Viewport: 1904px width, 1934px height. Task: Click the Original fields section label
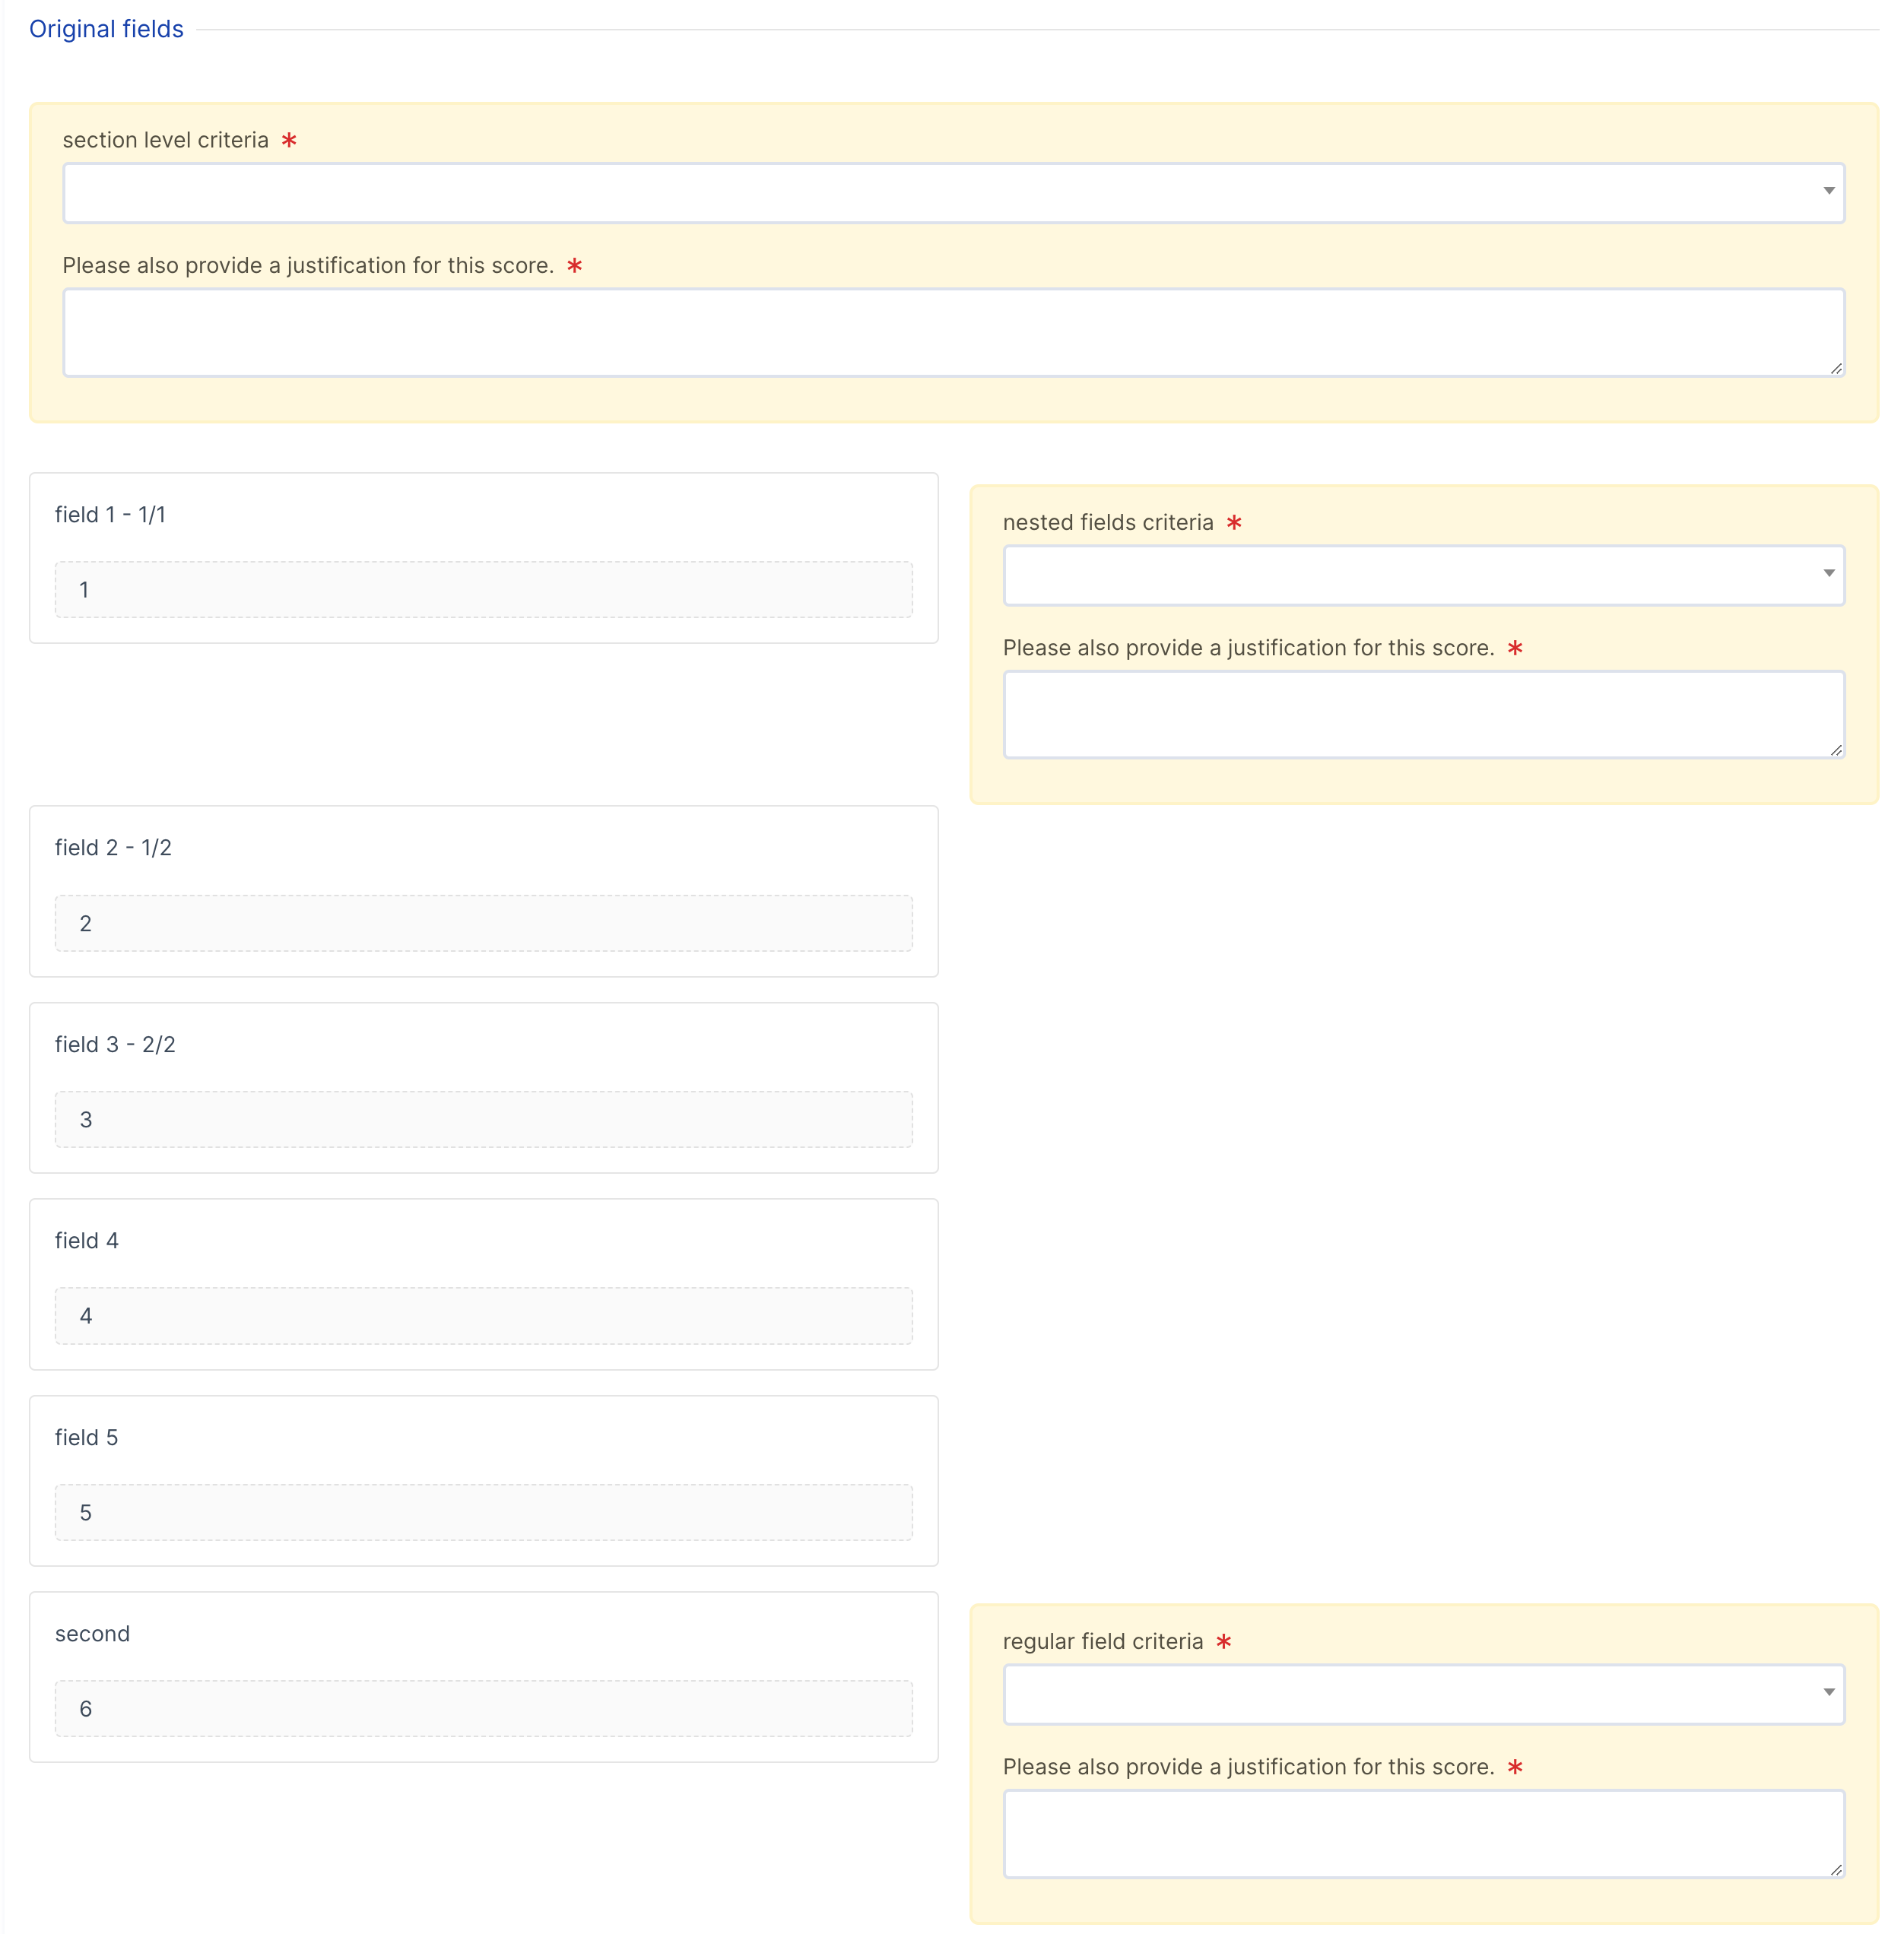pos(106,29)
